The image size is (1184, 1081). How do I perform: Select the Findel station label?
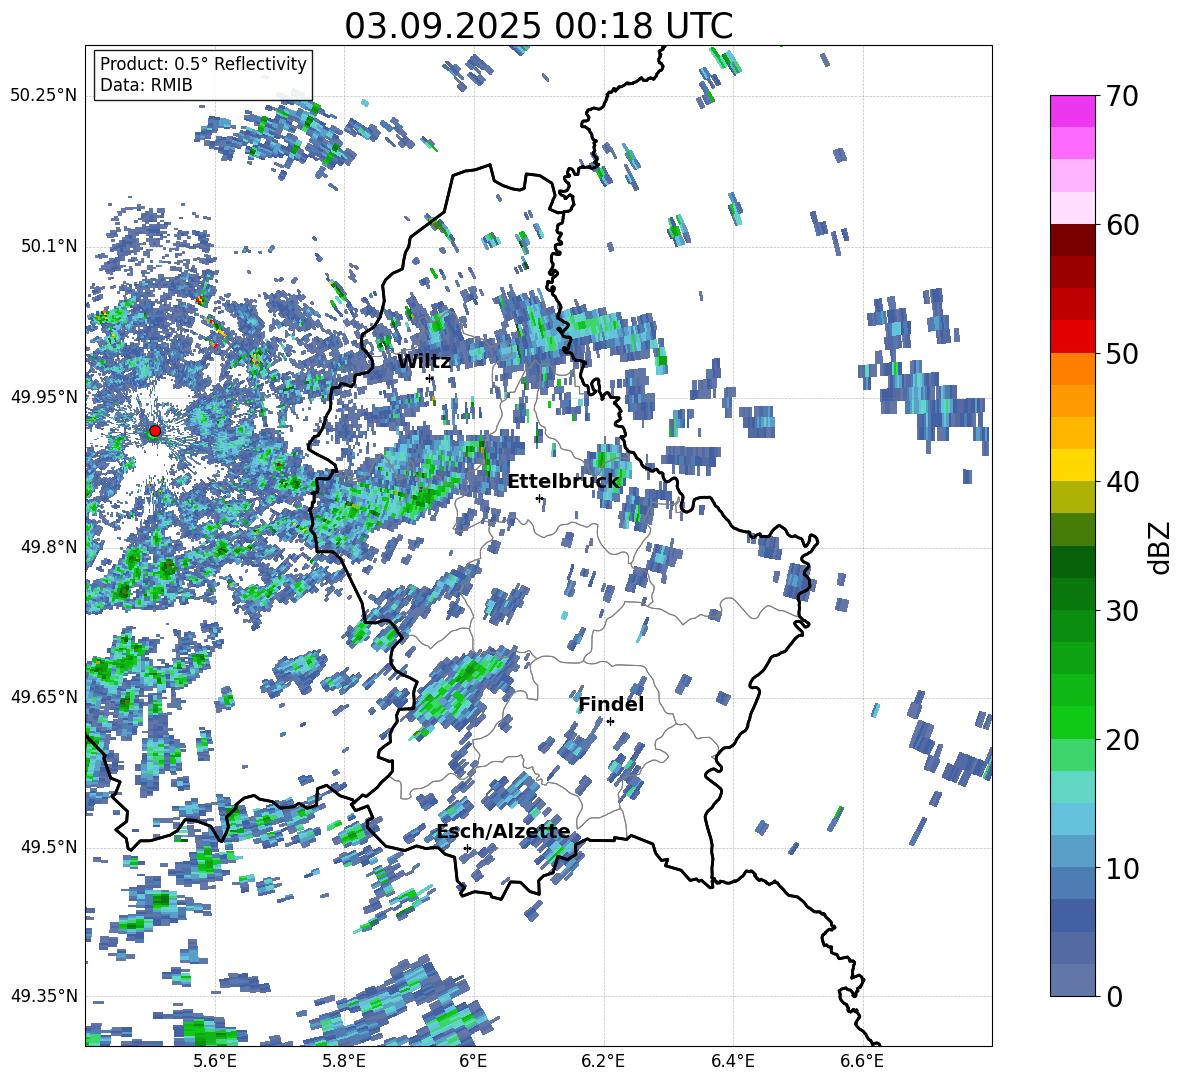click(611, 704)
